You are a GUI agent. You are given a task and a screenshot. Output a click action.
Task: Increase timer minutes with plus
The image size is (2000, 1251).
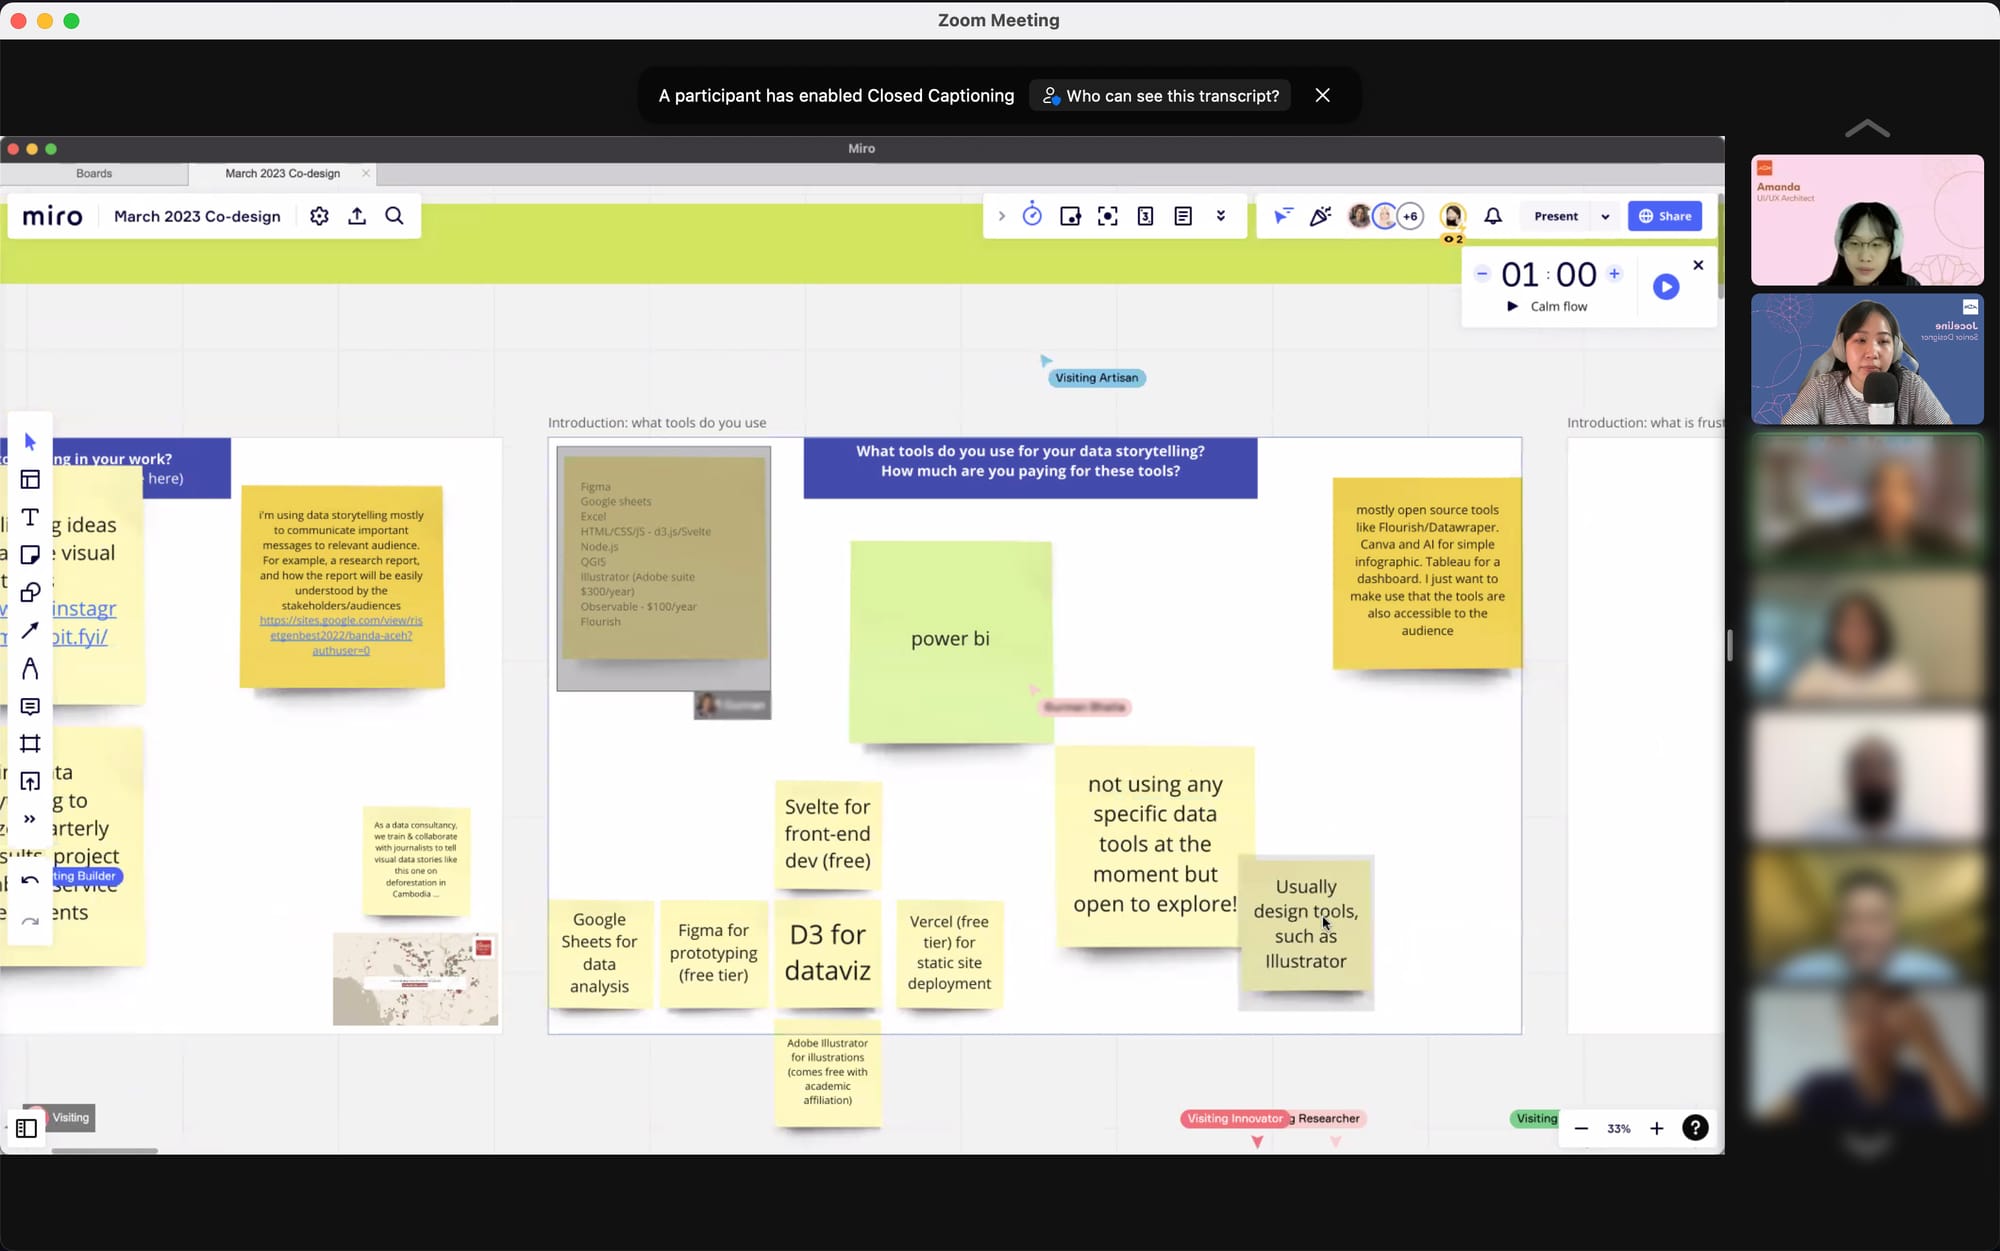coord(1614,273)
